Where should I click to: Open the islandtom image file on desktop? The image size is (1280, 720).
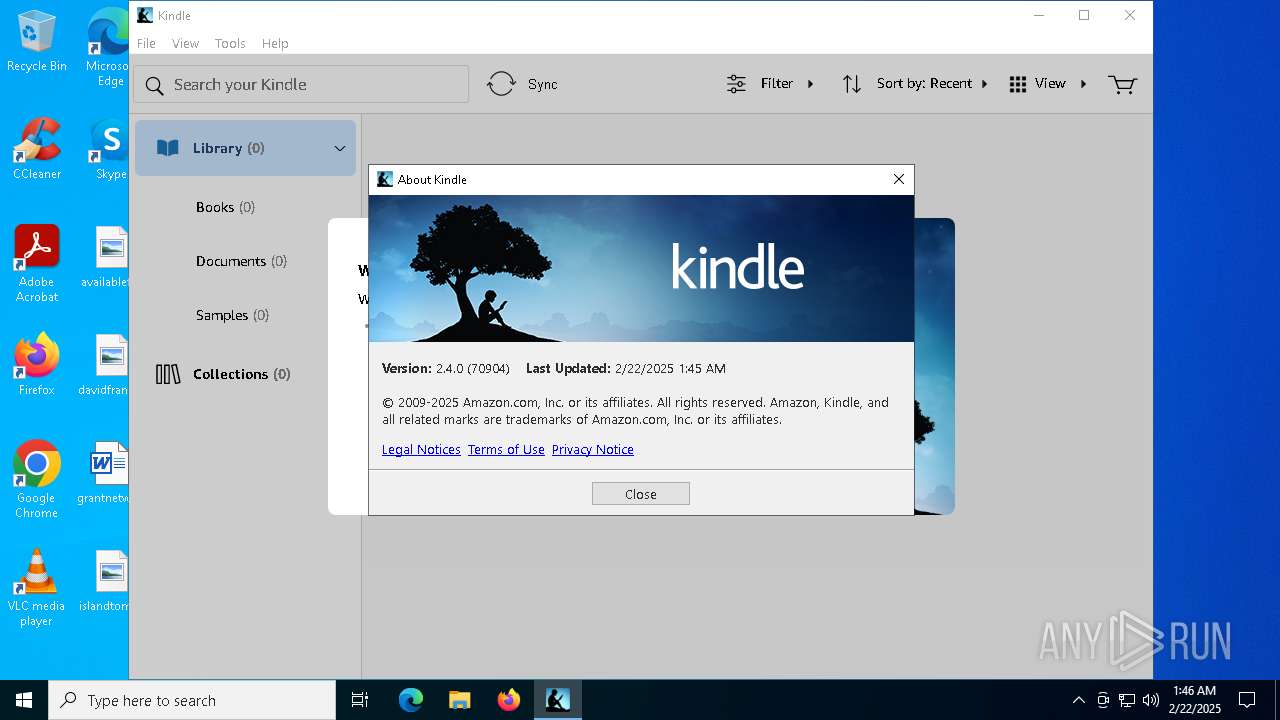(x=105, y=581)
